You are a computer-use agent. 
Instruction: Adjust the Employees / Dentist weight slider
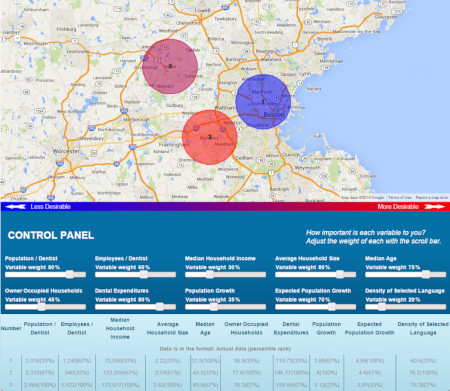144,274
